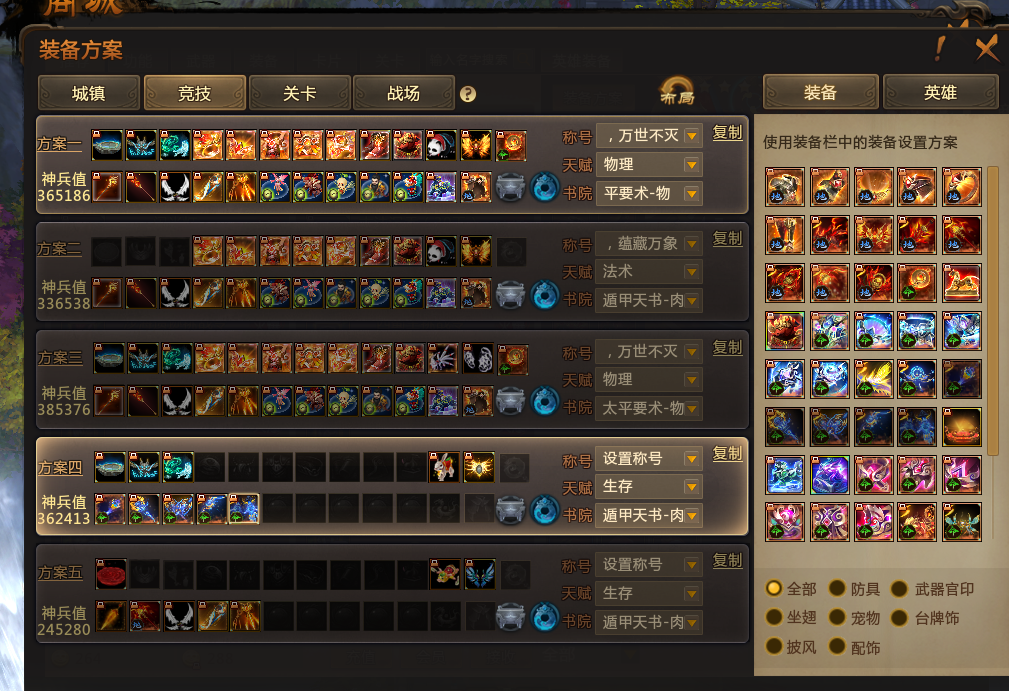Select the rabbit pet icon in 方案四

pyautogui.click(x=445, y=467)
